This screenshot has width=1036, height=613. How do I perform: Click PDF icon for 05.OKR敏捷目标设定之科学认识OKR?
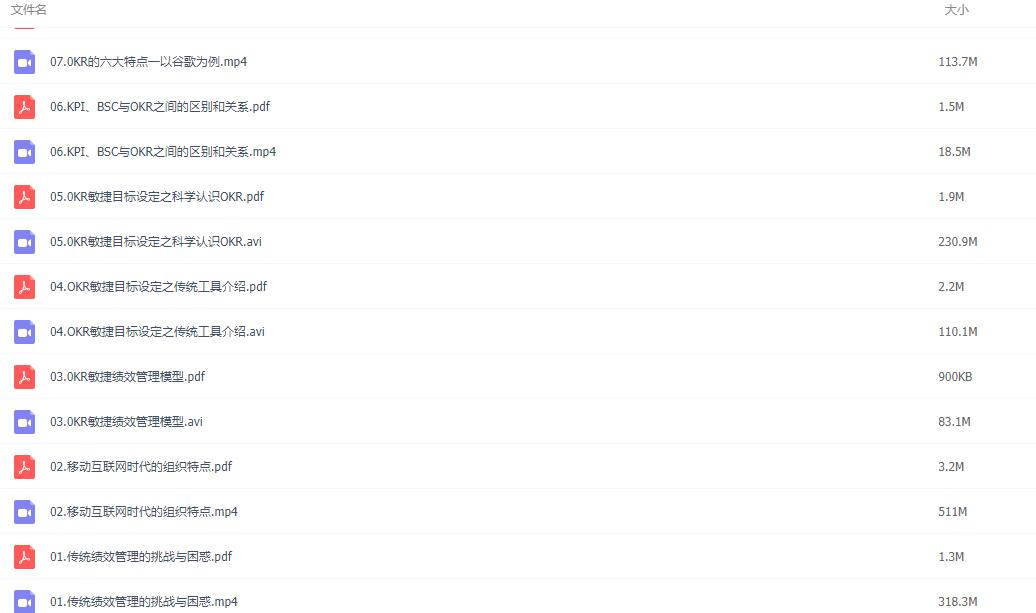pos(24,196)
